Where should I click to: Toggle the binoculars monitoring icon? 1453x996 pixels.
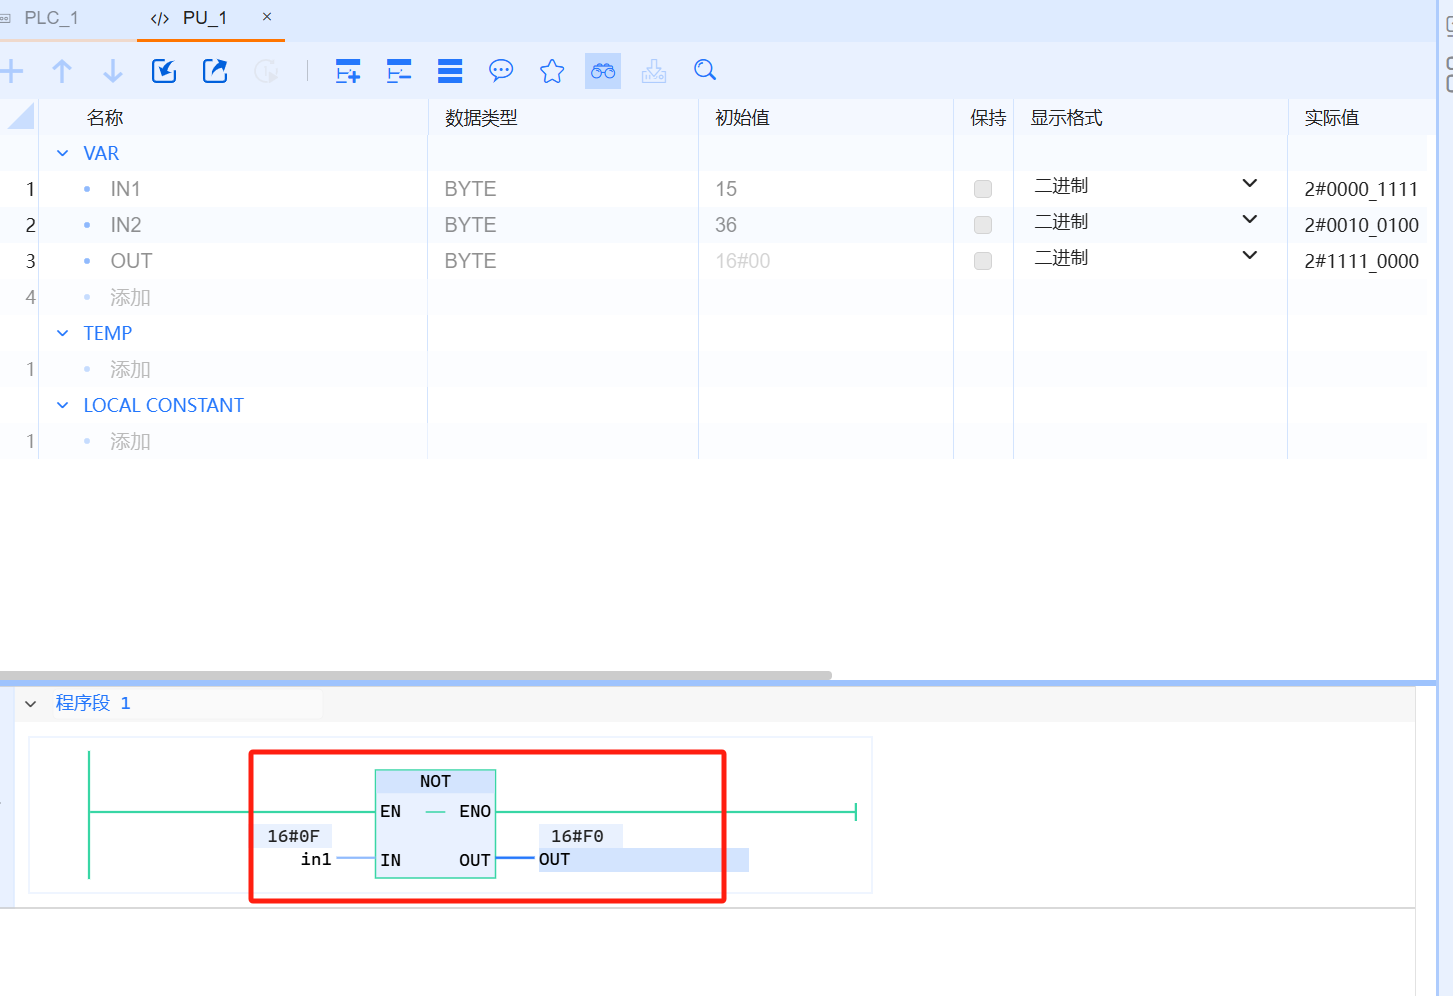[x=603, y=71]
